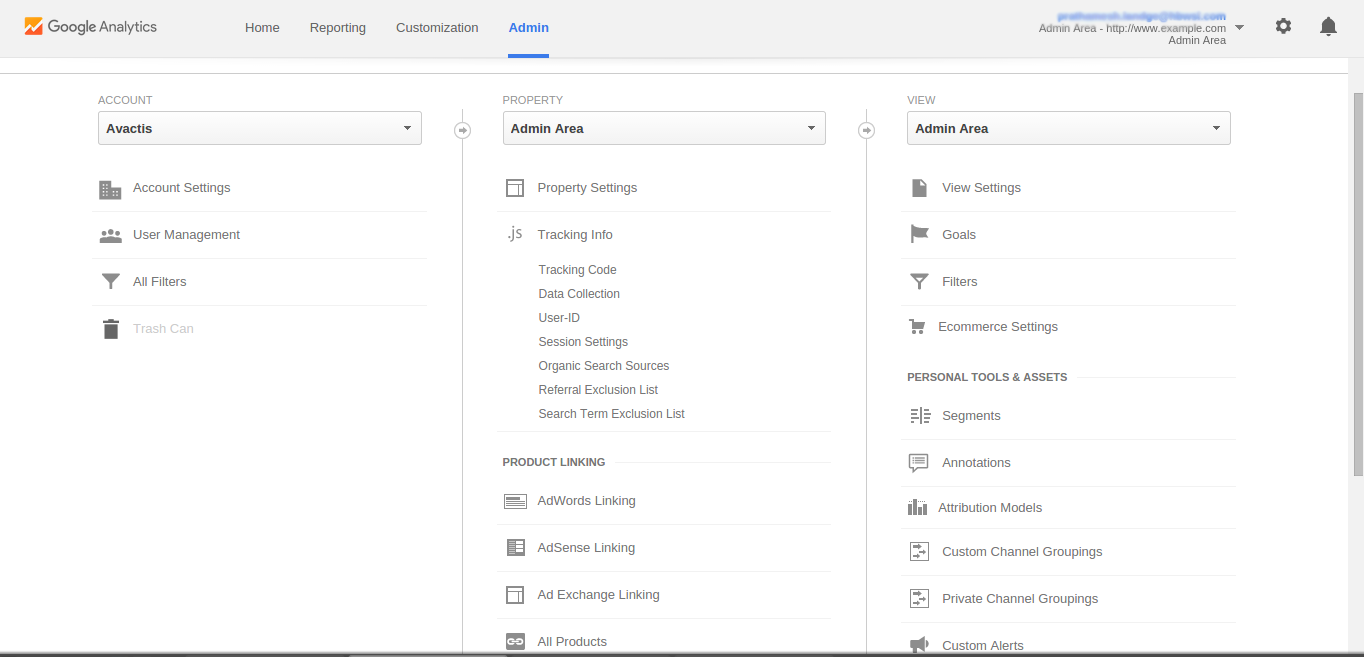Click the Account Settings building icon

110,189
